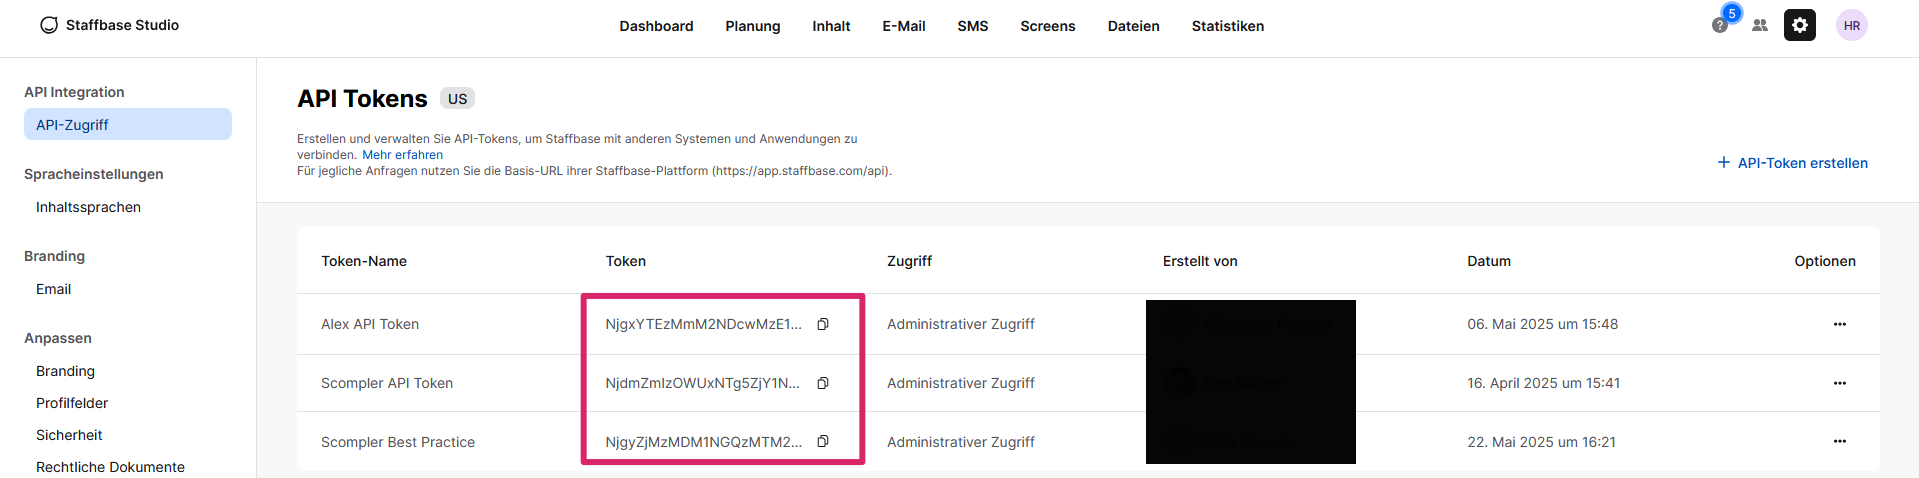The height and width of the screenshot is (478, 1919).
Task: Open options menu for Scompler API Token
Action: pyautogui.click(x=1839, y=383)
